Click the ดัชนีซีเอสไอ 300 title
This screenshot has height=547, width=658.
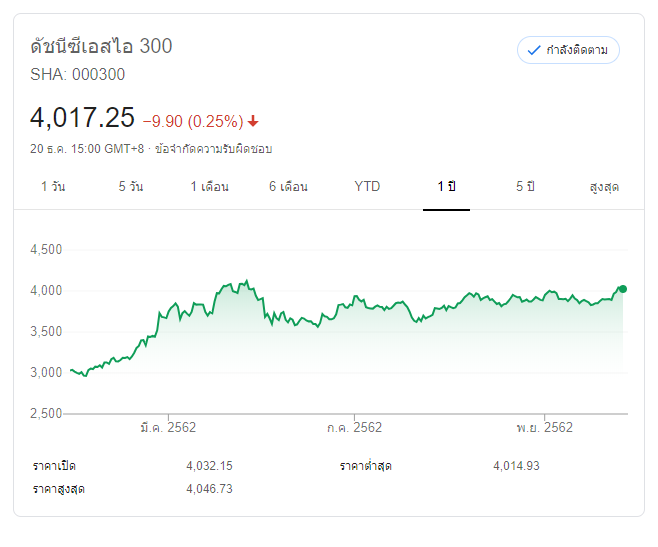[101, 46]
